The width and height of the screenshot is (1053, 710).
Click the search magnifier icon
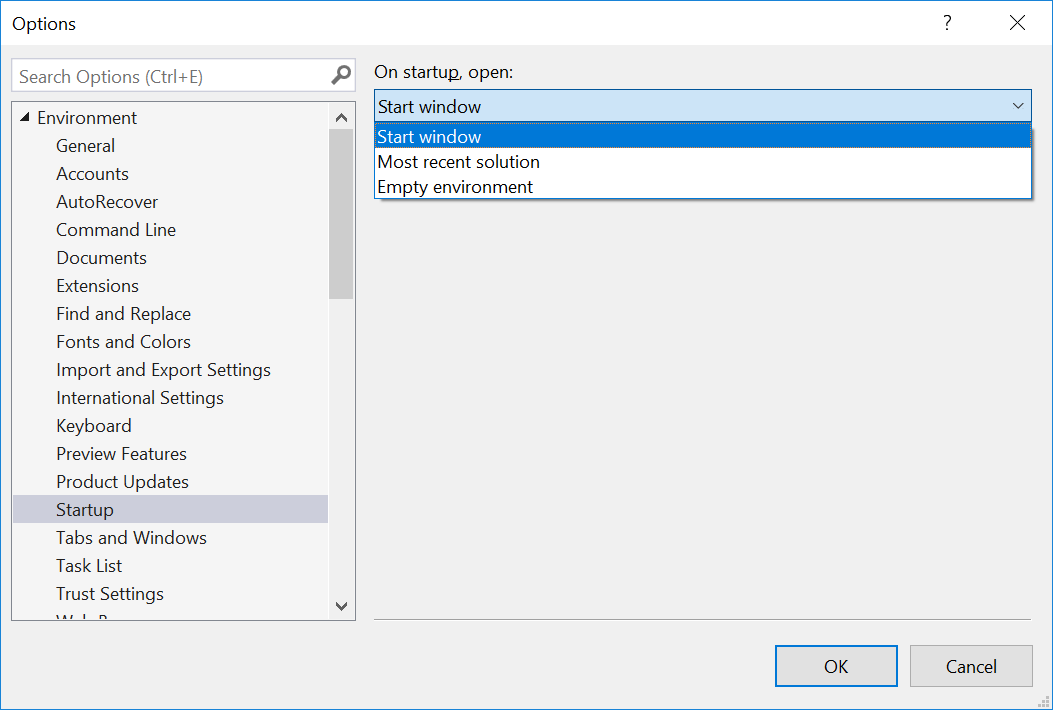pos(341,75)
